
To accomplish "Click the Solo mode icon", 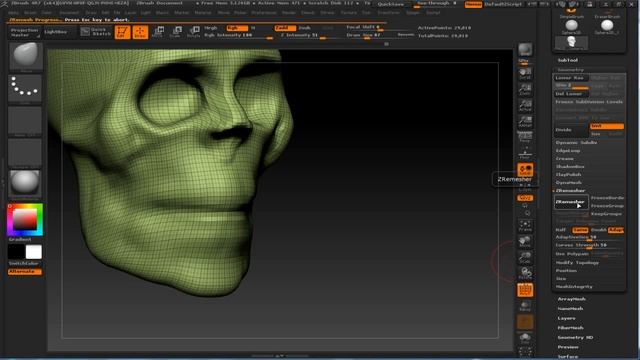I will tap(525, 338).
